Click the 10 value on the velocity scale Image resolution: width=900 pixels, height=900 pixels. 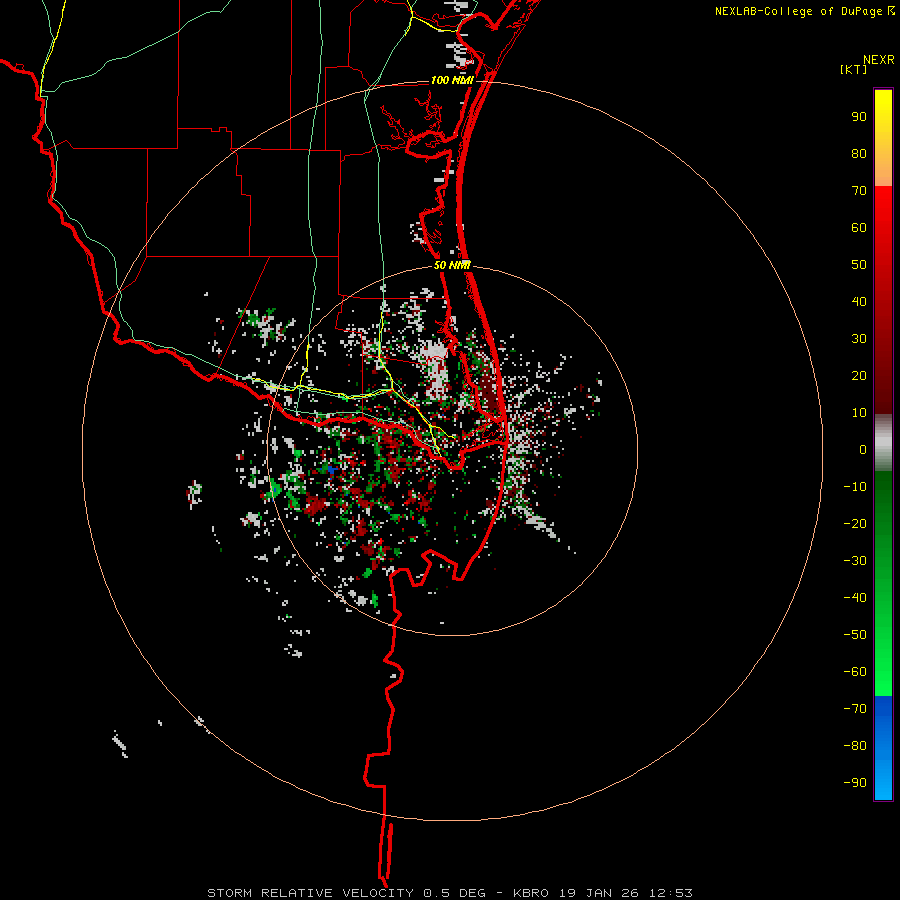tap(859, 413)
